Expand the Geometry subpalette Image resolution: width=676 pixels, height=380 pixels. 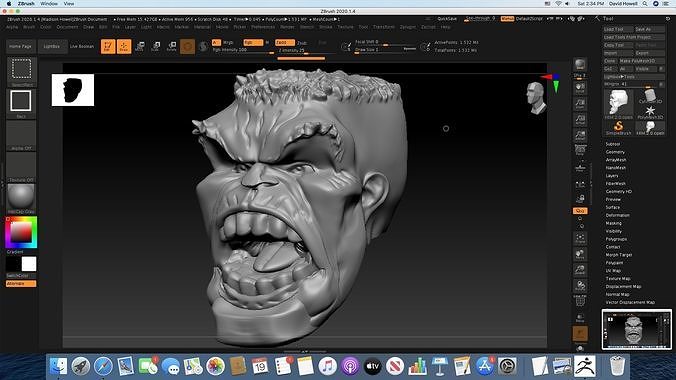pyautogui.click(x=615, y=152)
